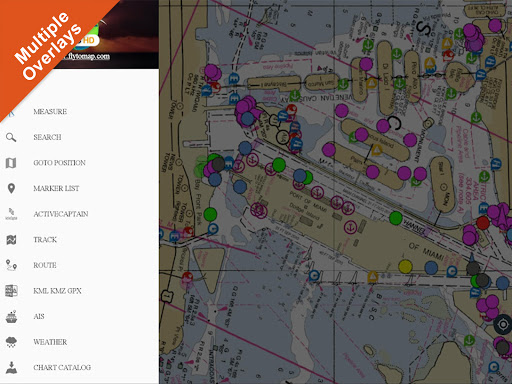
Task: Open the KML KMZ GPX icon
Action: [x=11, y=291]
